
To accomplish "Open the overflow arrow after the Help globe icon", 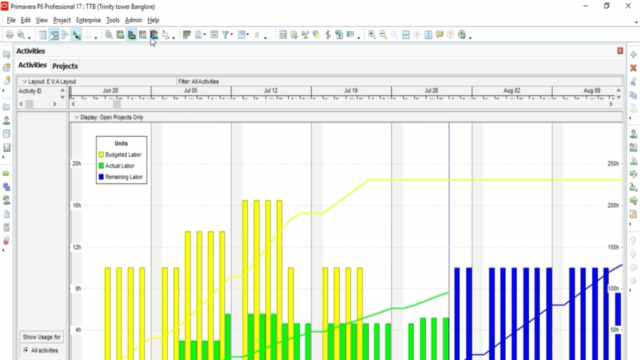I will [470, 38].
